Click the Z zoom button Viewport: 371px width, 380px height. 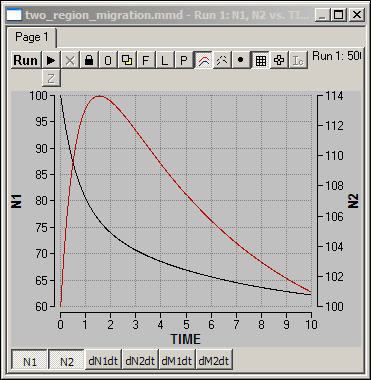tap(51, 78)
